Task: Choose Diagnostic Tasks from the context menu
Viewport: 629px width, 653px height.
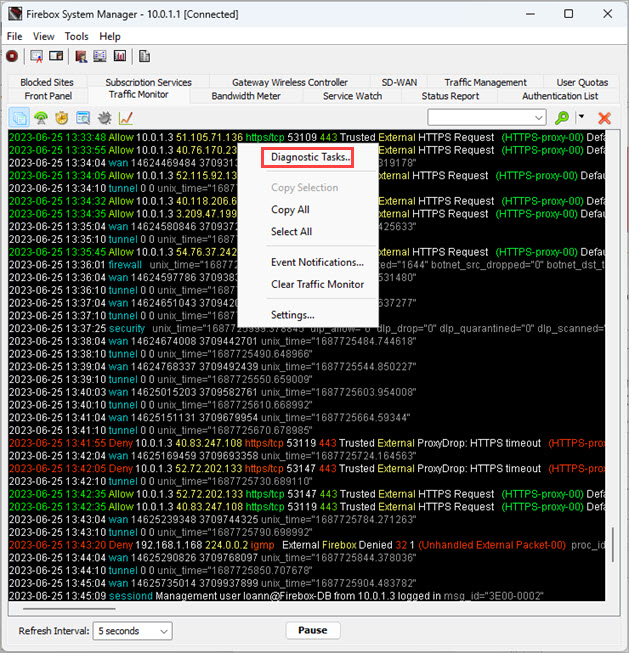Action: [310, 157]
